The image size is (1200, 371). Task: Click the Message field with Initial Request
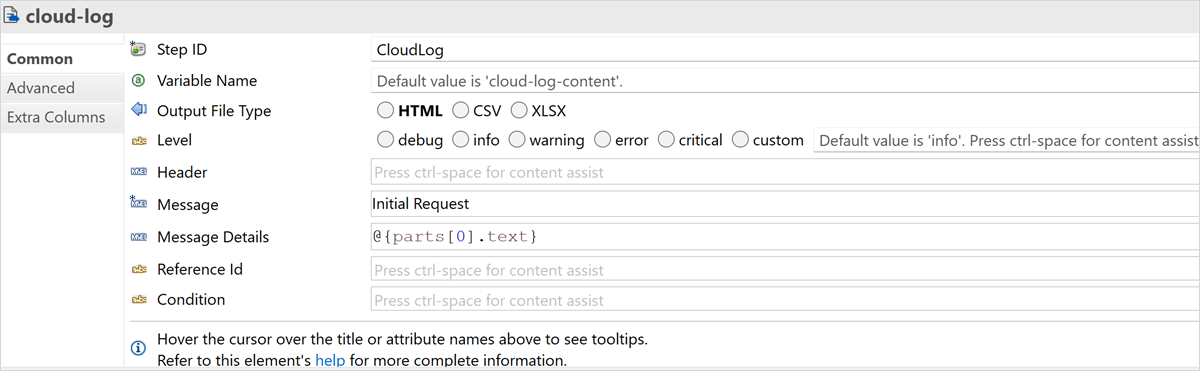click(785, 203)
